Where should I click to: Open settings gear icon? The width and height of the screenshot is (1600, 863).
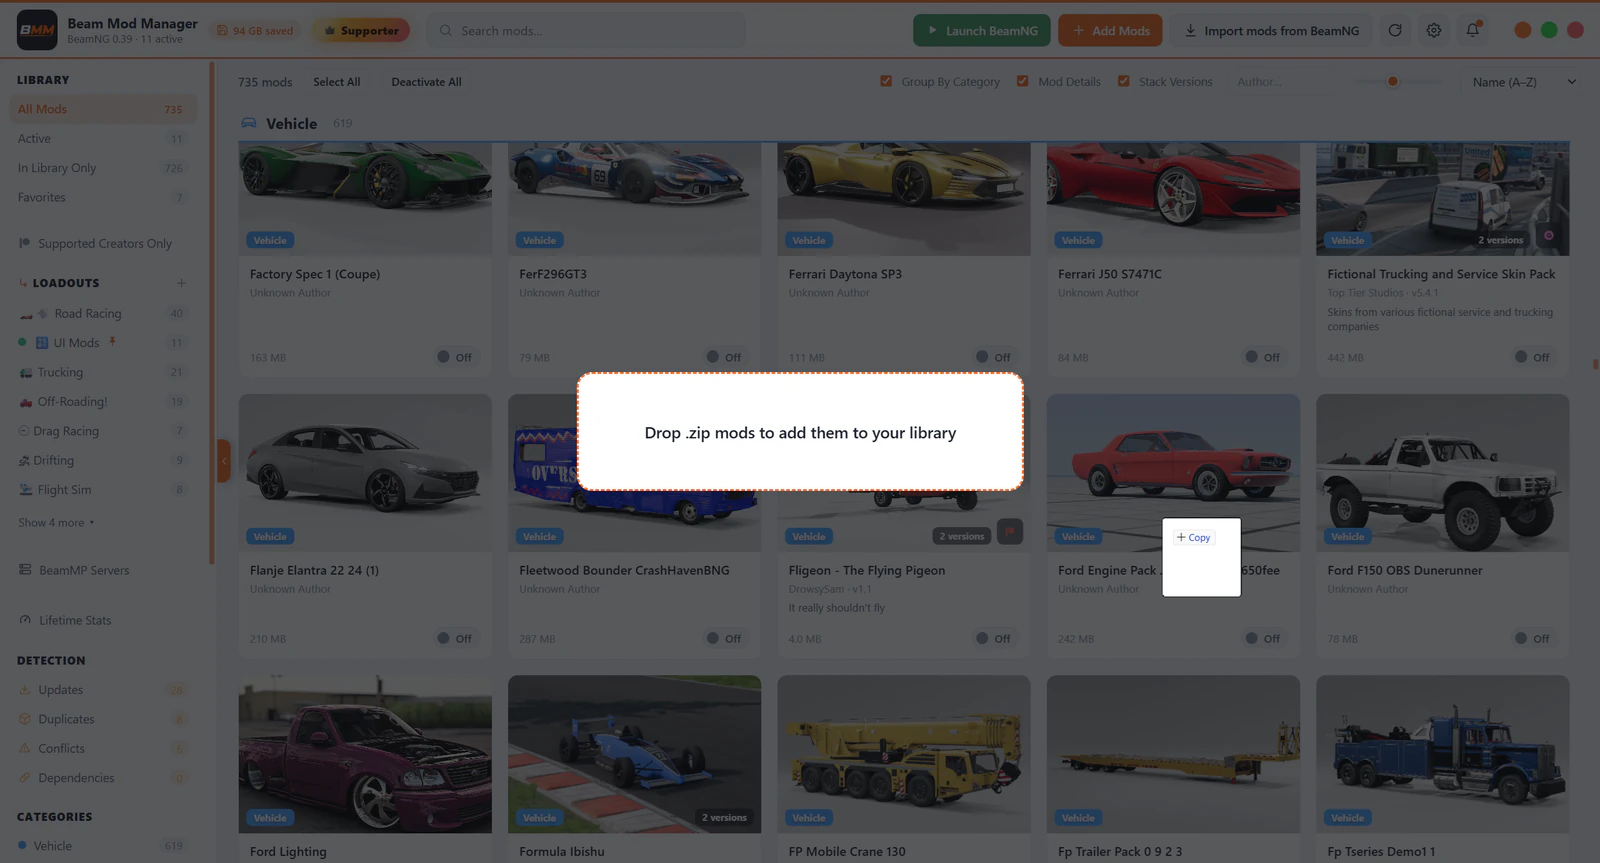[x=1434, y=31]
